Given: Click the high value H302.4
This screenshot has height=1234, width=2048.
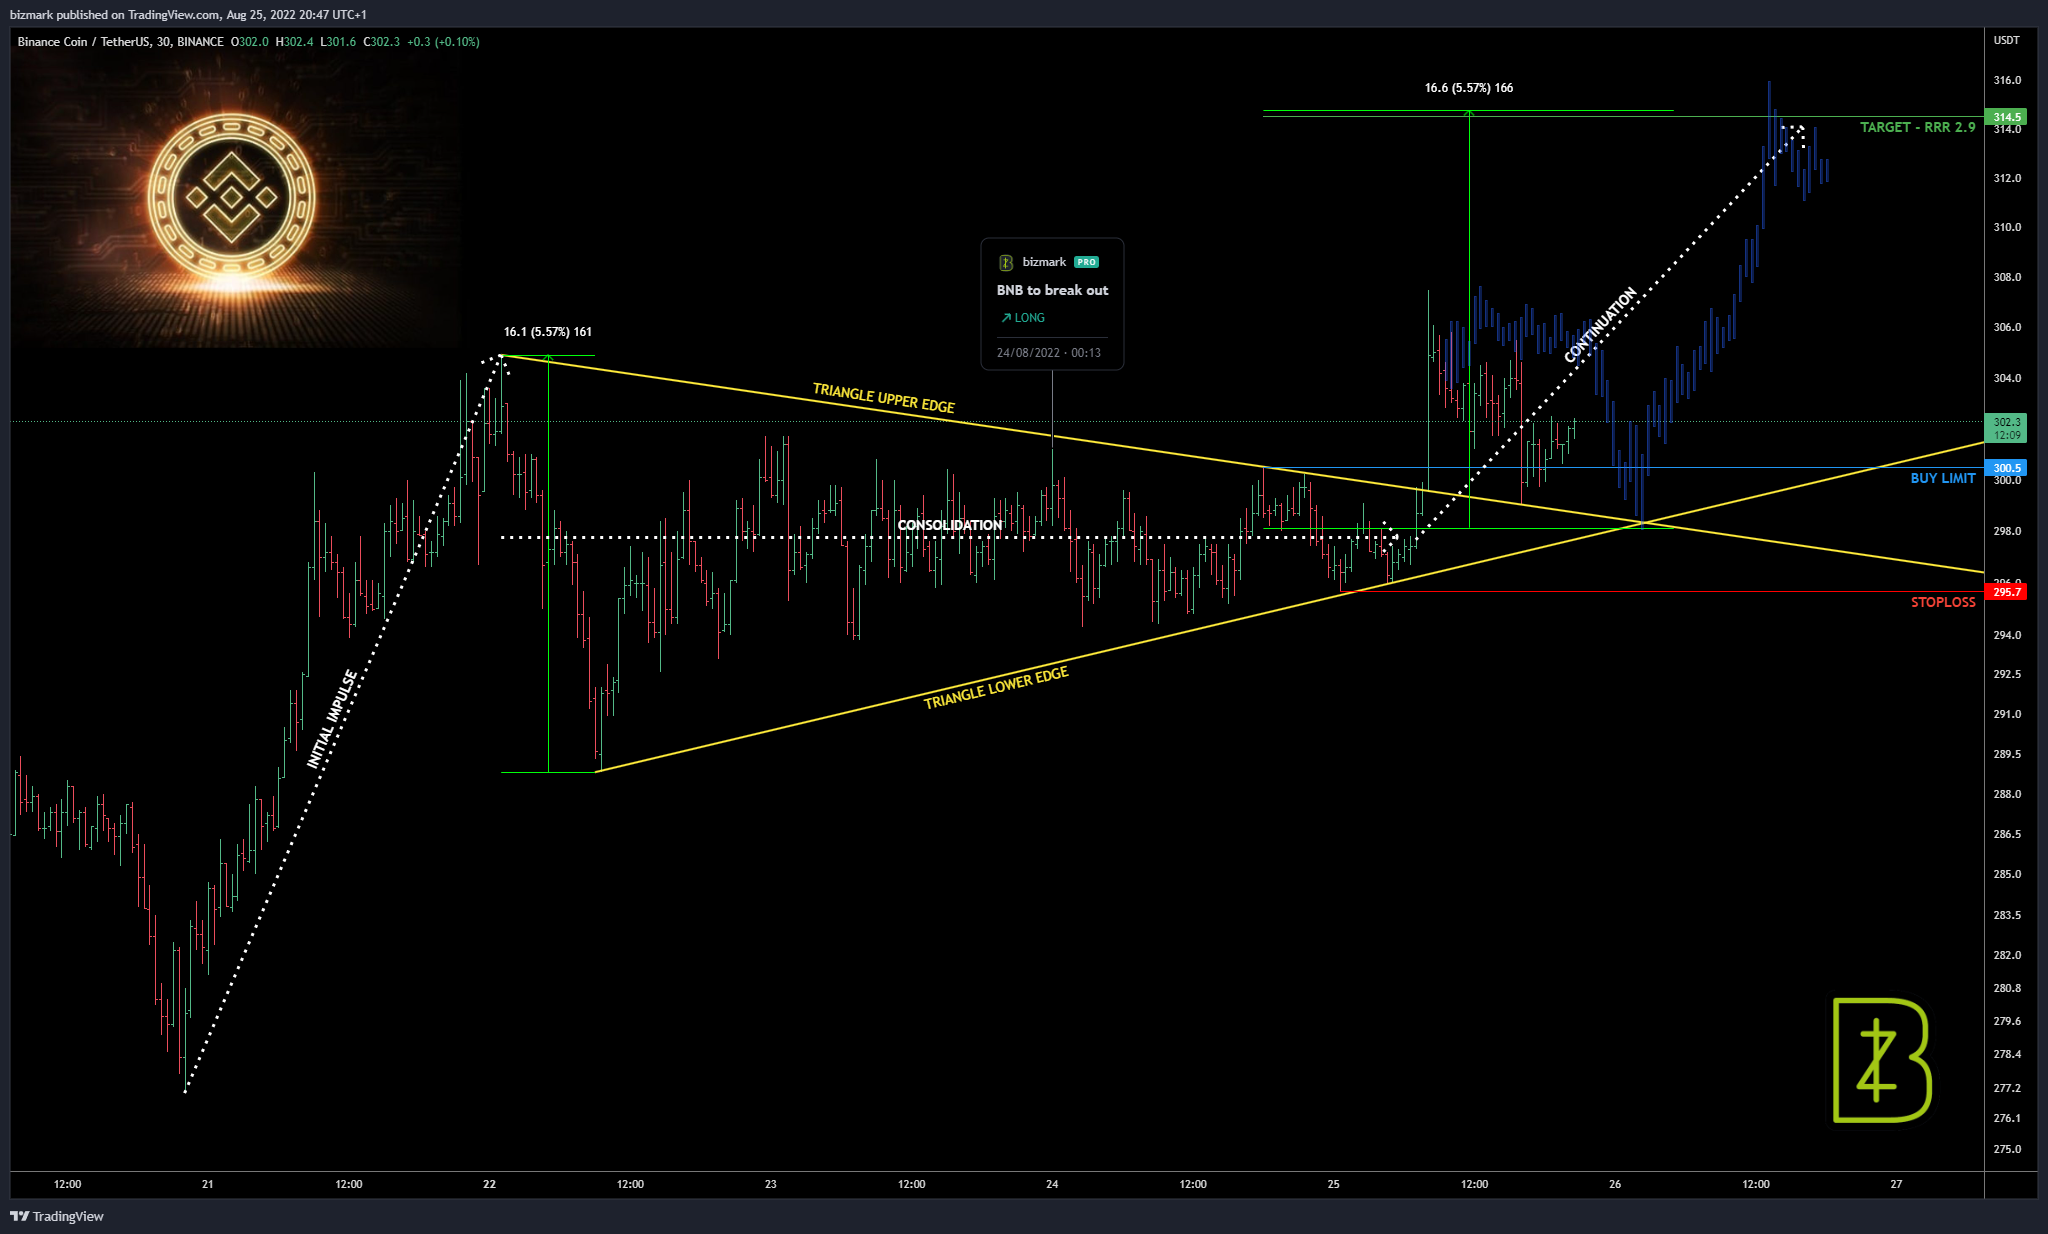Looking at the screenshot, I should tap(294, 42).
